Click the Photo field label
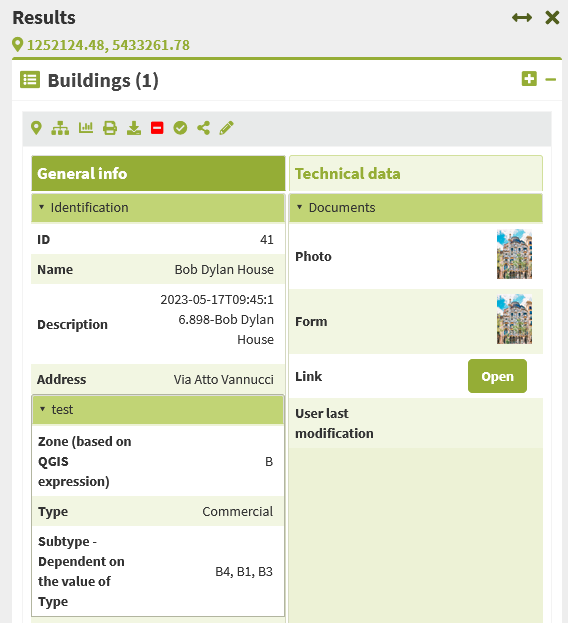Viewport: 568px width, 623px height. tap(313, 257)
